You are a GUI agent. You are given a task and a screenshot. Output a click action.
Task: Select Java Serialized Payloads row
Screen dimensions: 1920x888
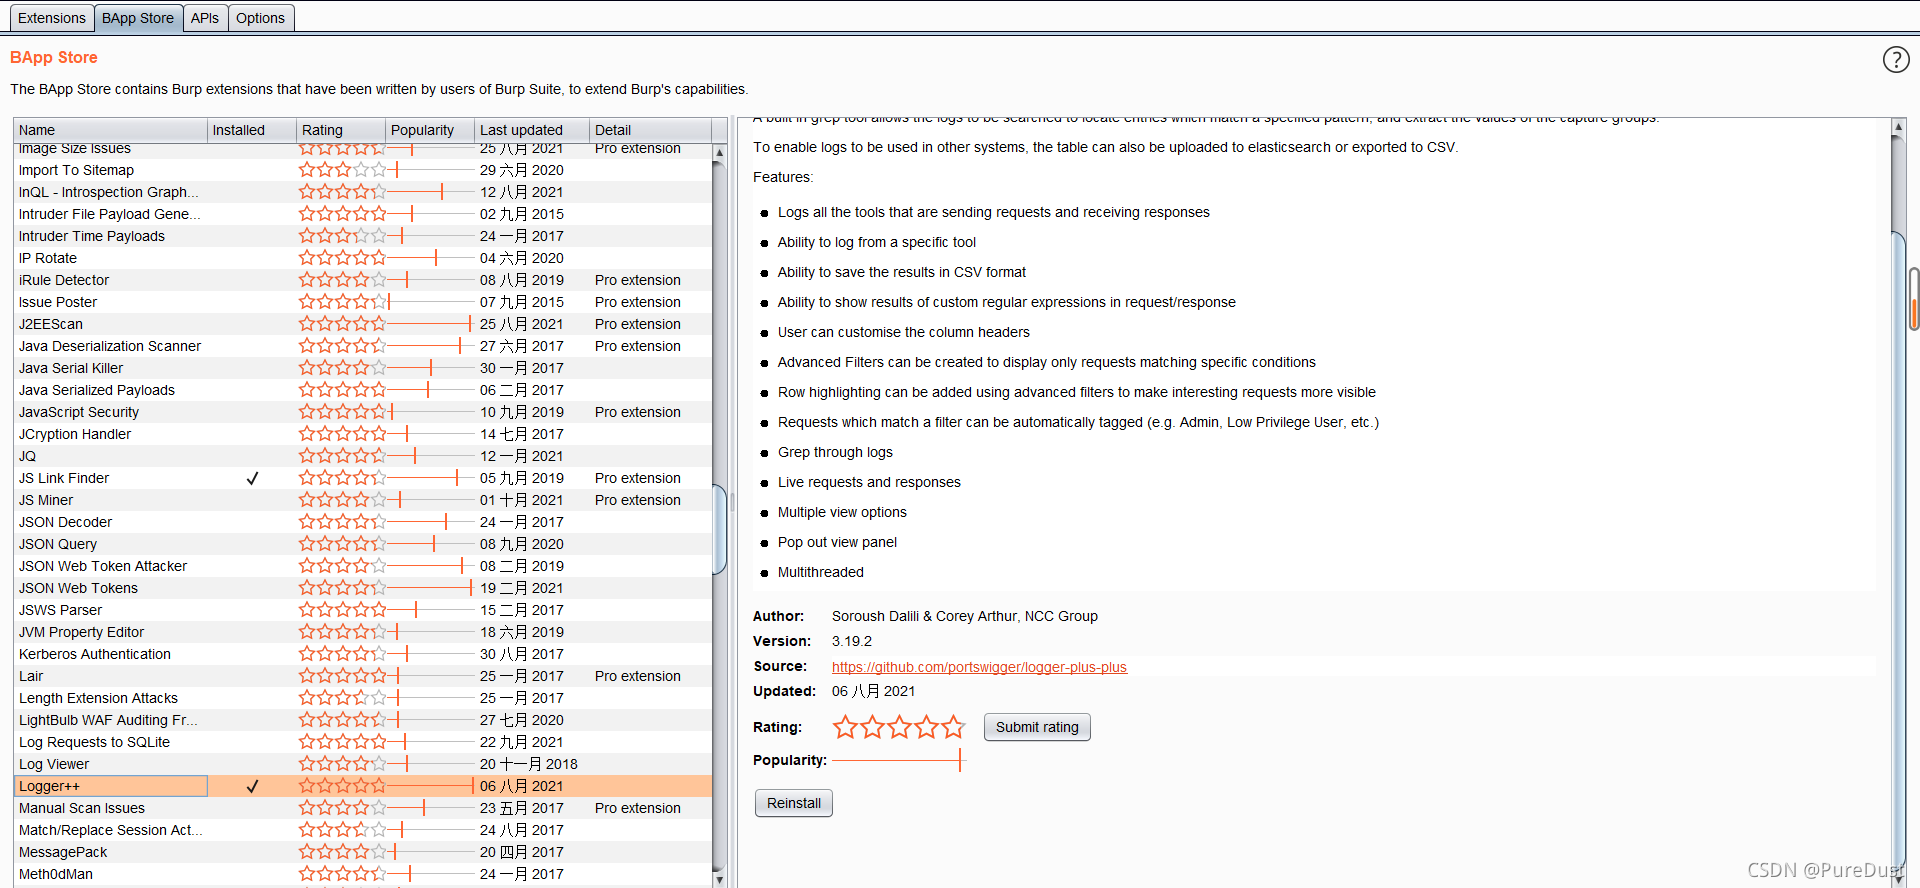(x=364, y=390)
